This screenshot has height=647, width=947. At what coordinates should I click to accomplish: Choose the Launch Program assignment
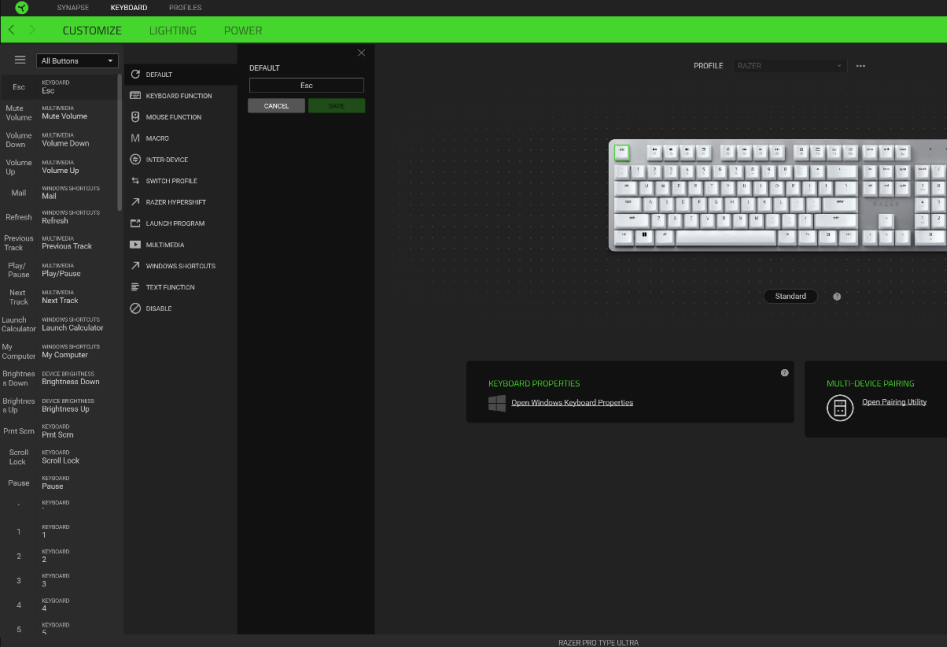[x=176, y=223]
